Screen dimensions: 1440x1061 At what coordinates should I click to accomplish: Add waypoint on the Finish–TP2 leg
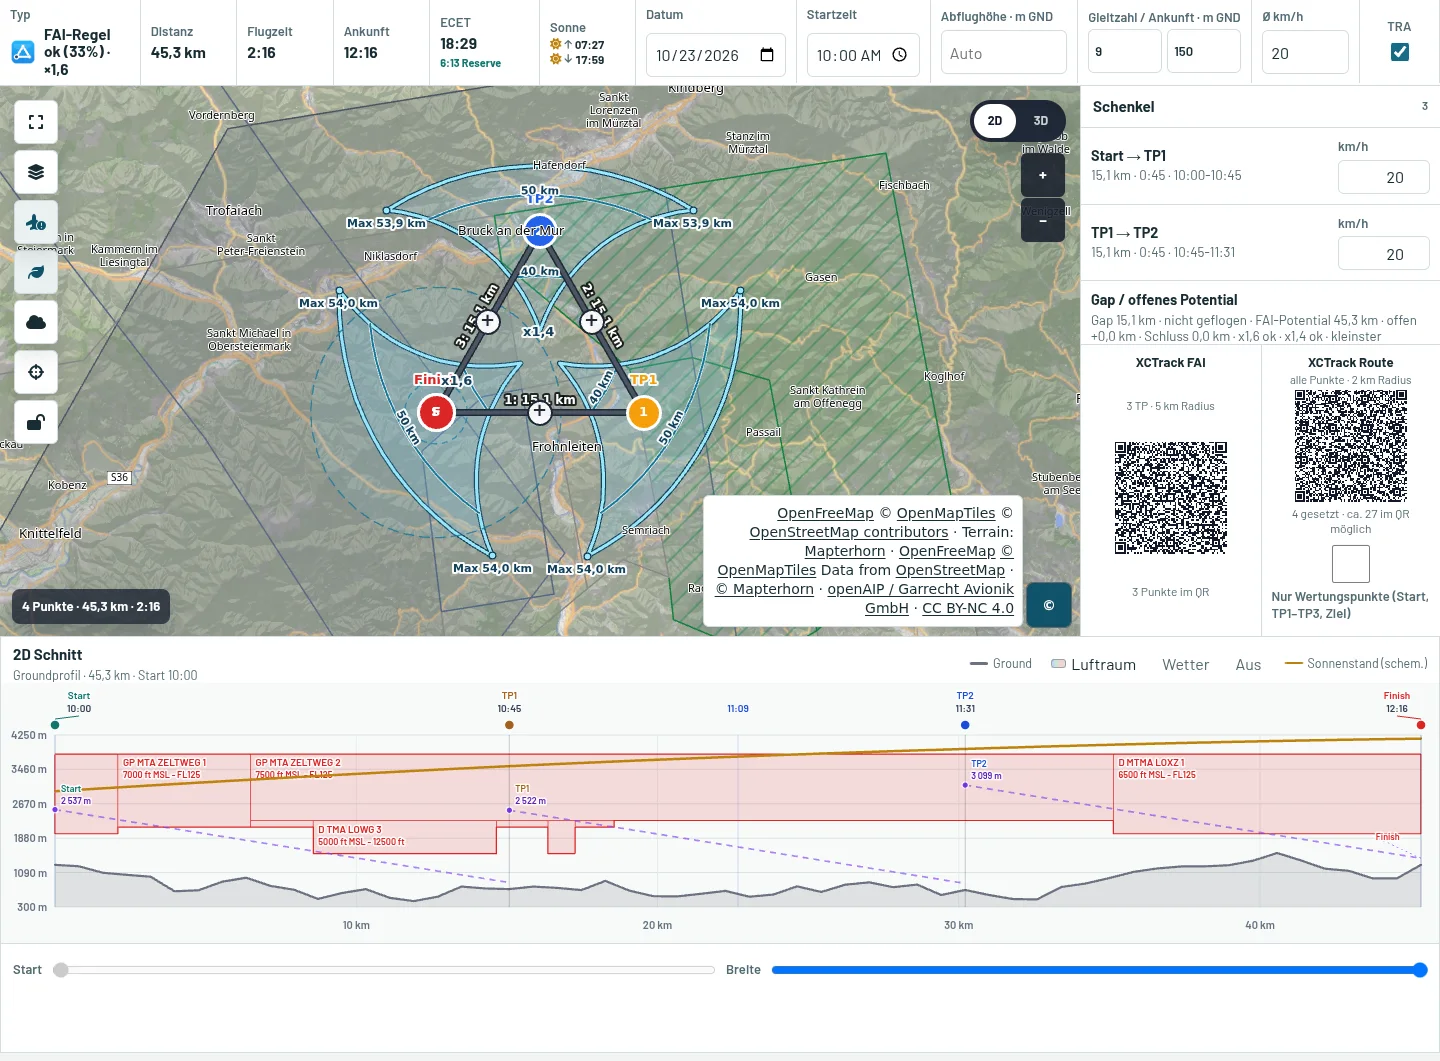pos(488,321)
